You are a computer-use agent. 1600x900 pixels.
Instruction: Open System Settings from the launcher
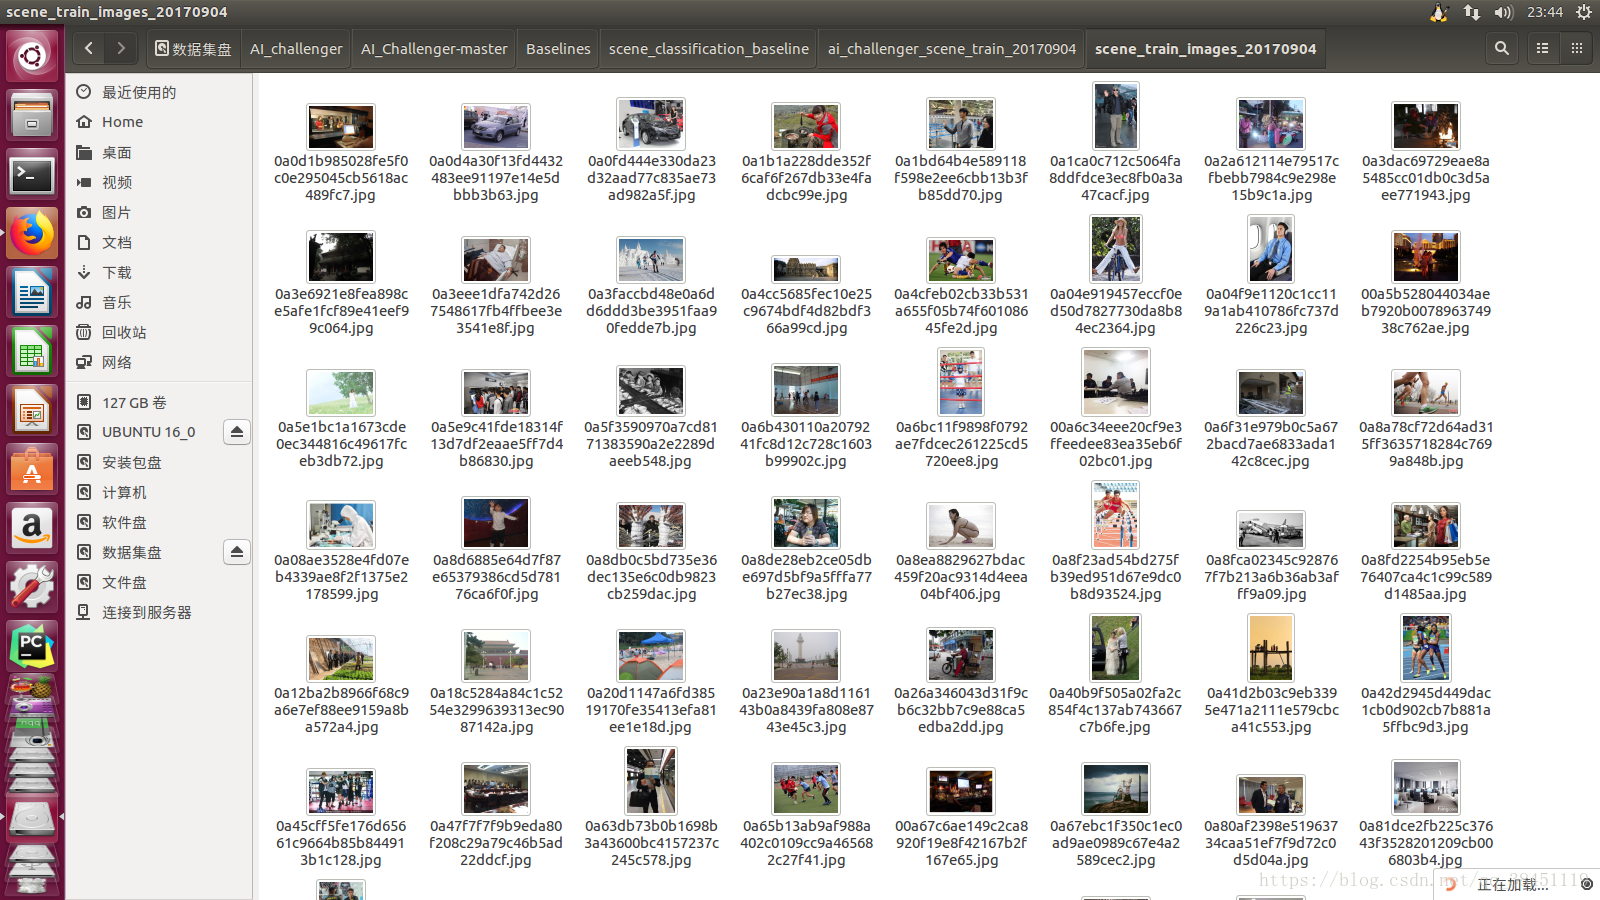(32, 586)
